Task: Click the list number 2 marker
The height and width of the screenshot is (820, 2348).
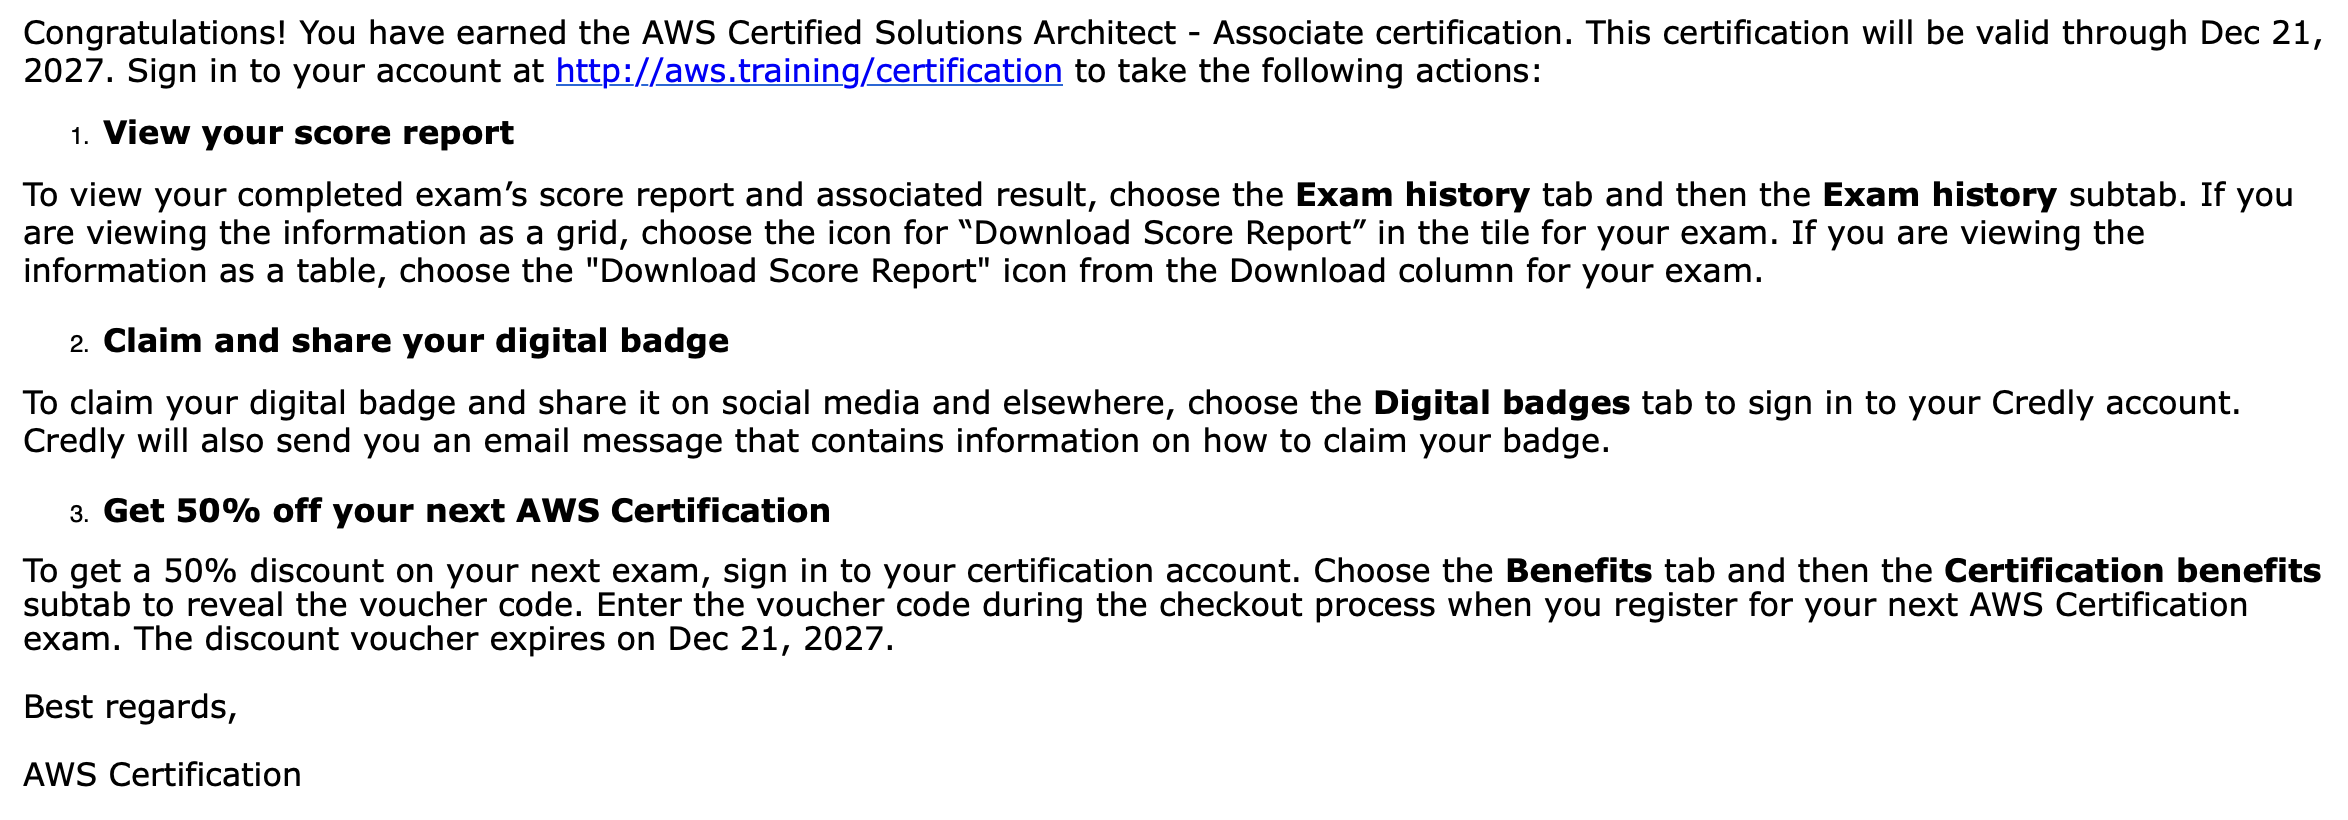Action: coord(80,344)
